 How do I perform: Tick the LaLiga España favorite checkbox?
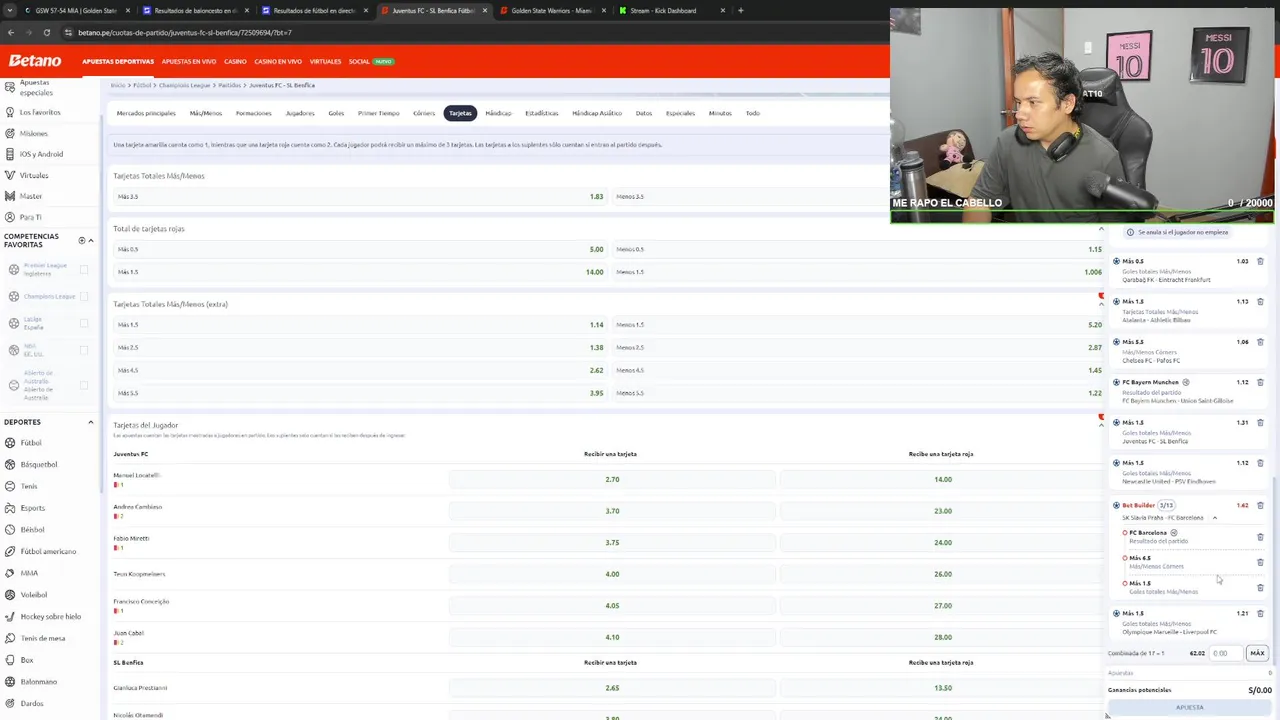click(84, 323)
